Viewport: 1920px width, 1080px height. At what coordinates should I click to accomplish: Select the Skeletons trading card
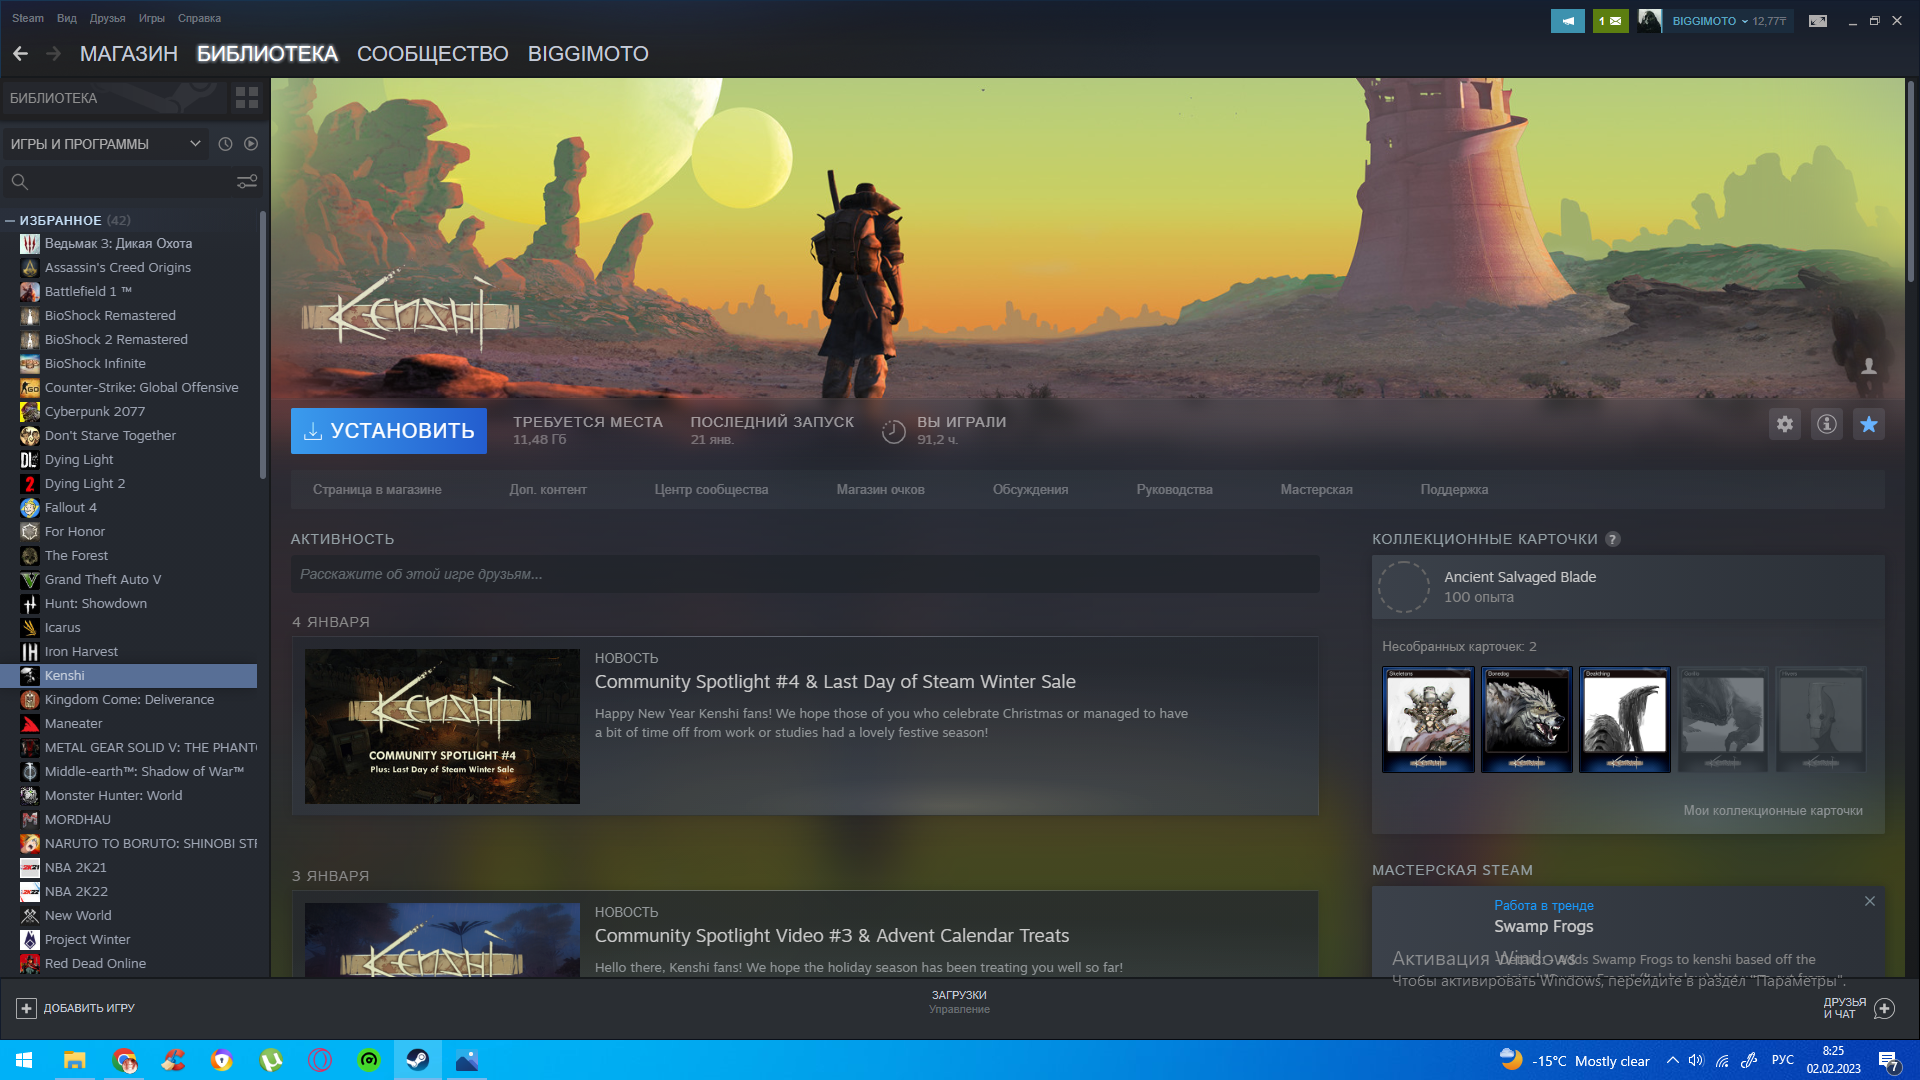pos(1428,719)
